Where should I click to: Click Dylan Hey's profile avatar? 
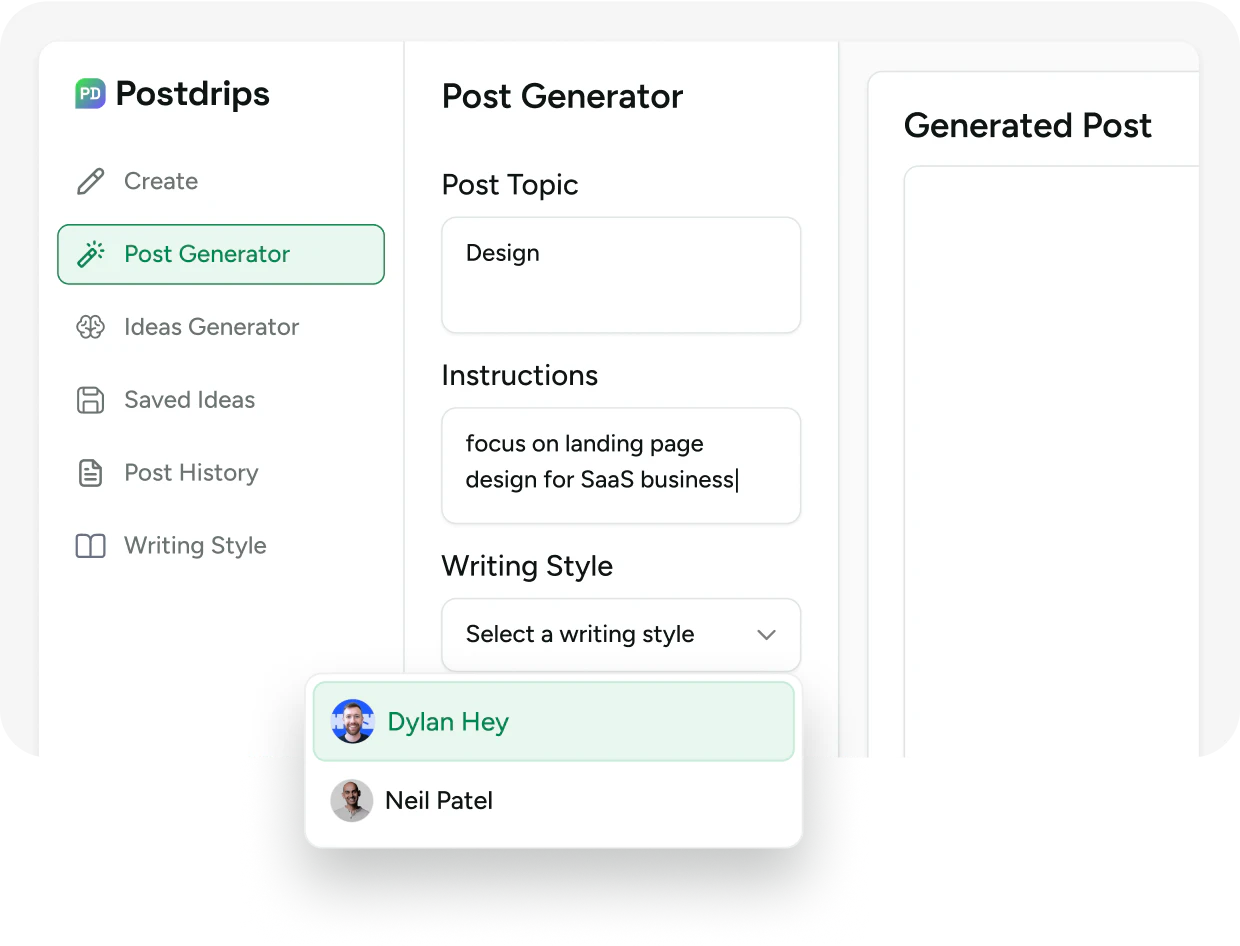click(352, 721)
